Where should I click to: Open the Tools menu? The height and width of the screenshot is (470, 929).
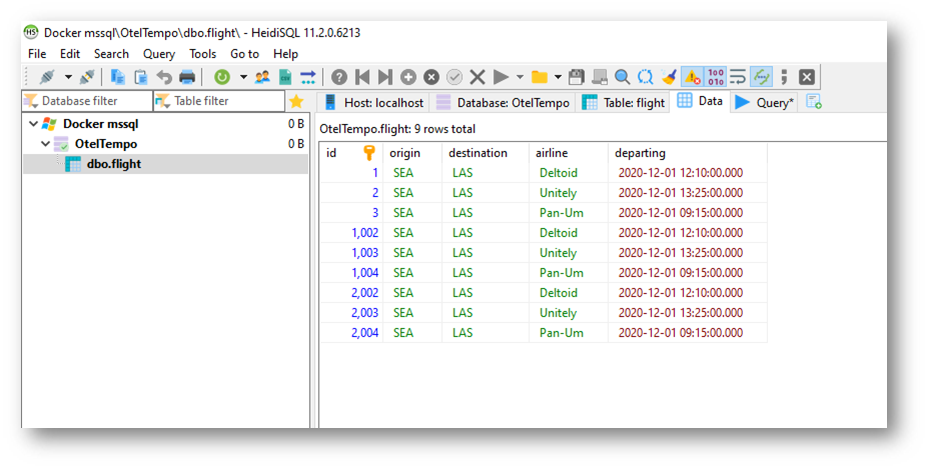(203, 54)
